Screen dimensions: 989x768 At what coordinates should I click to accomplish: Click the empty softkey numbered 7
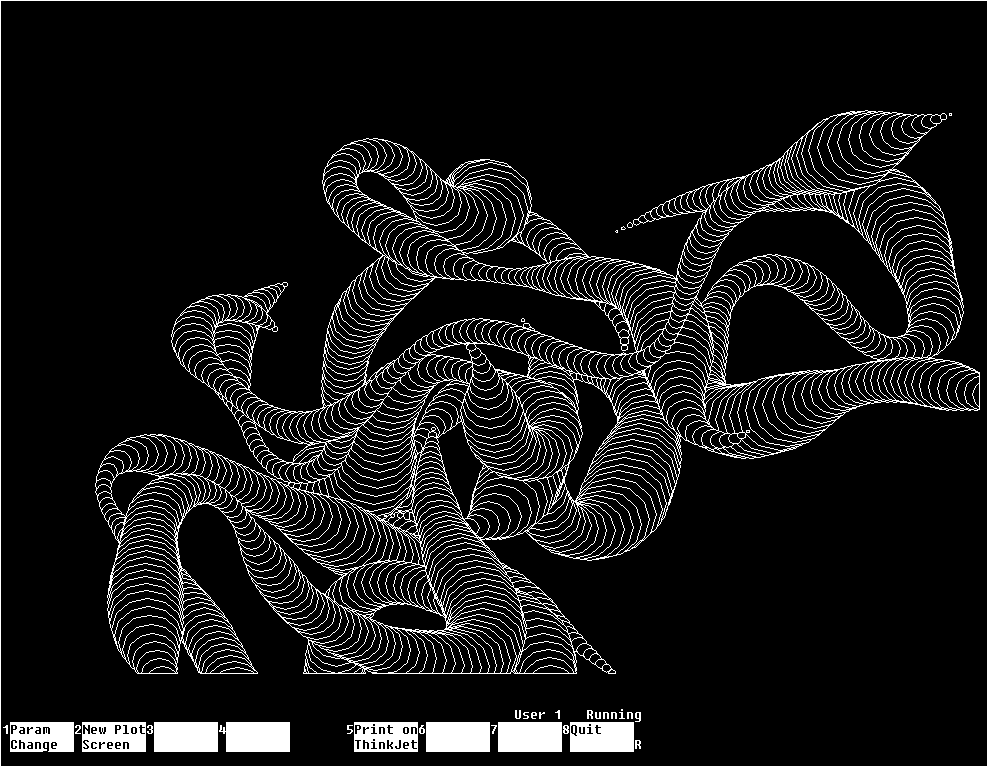coord(530,737)
